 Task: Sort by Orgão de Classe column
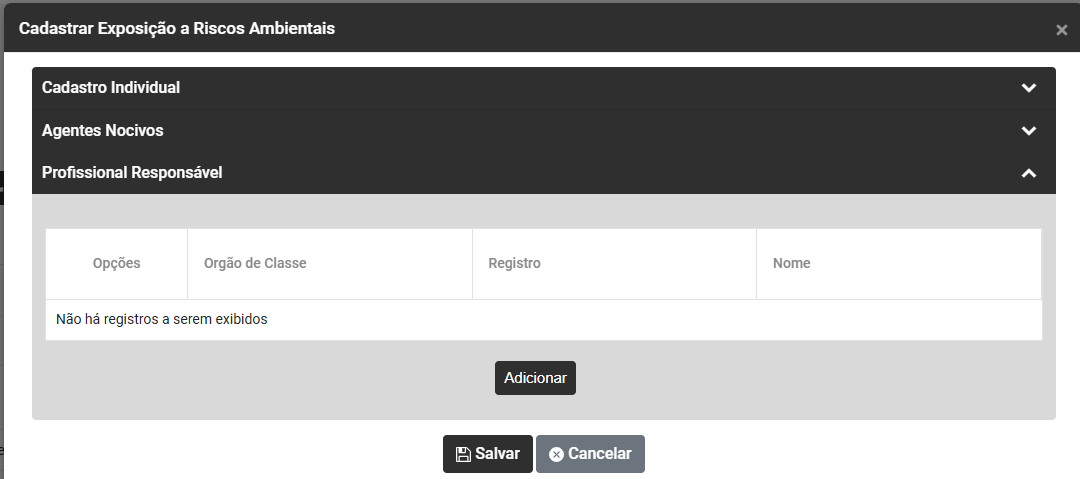point(255,264)
